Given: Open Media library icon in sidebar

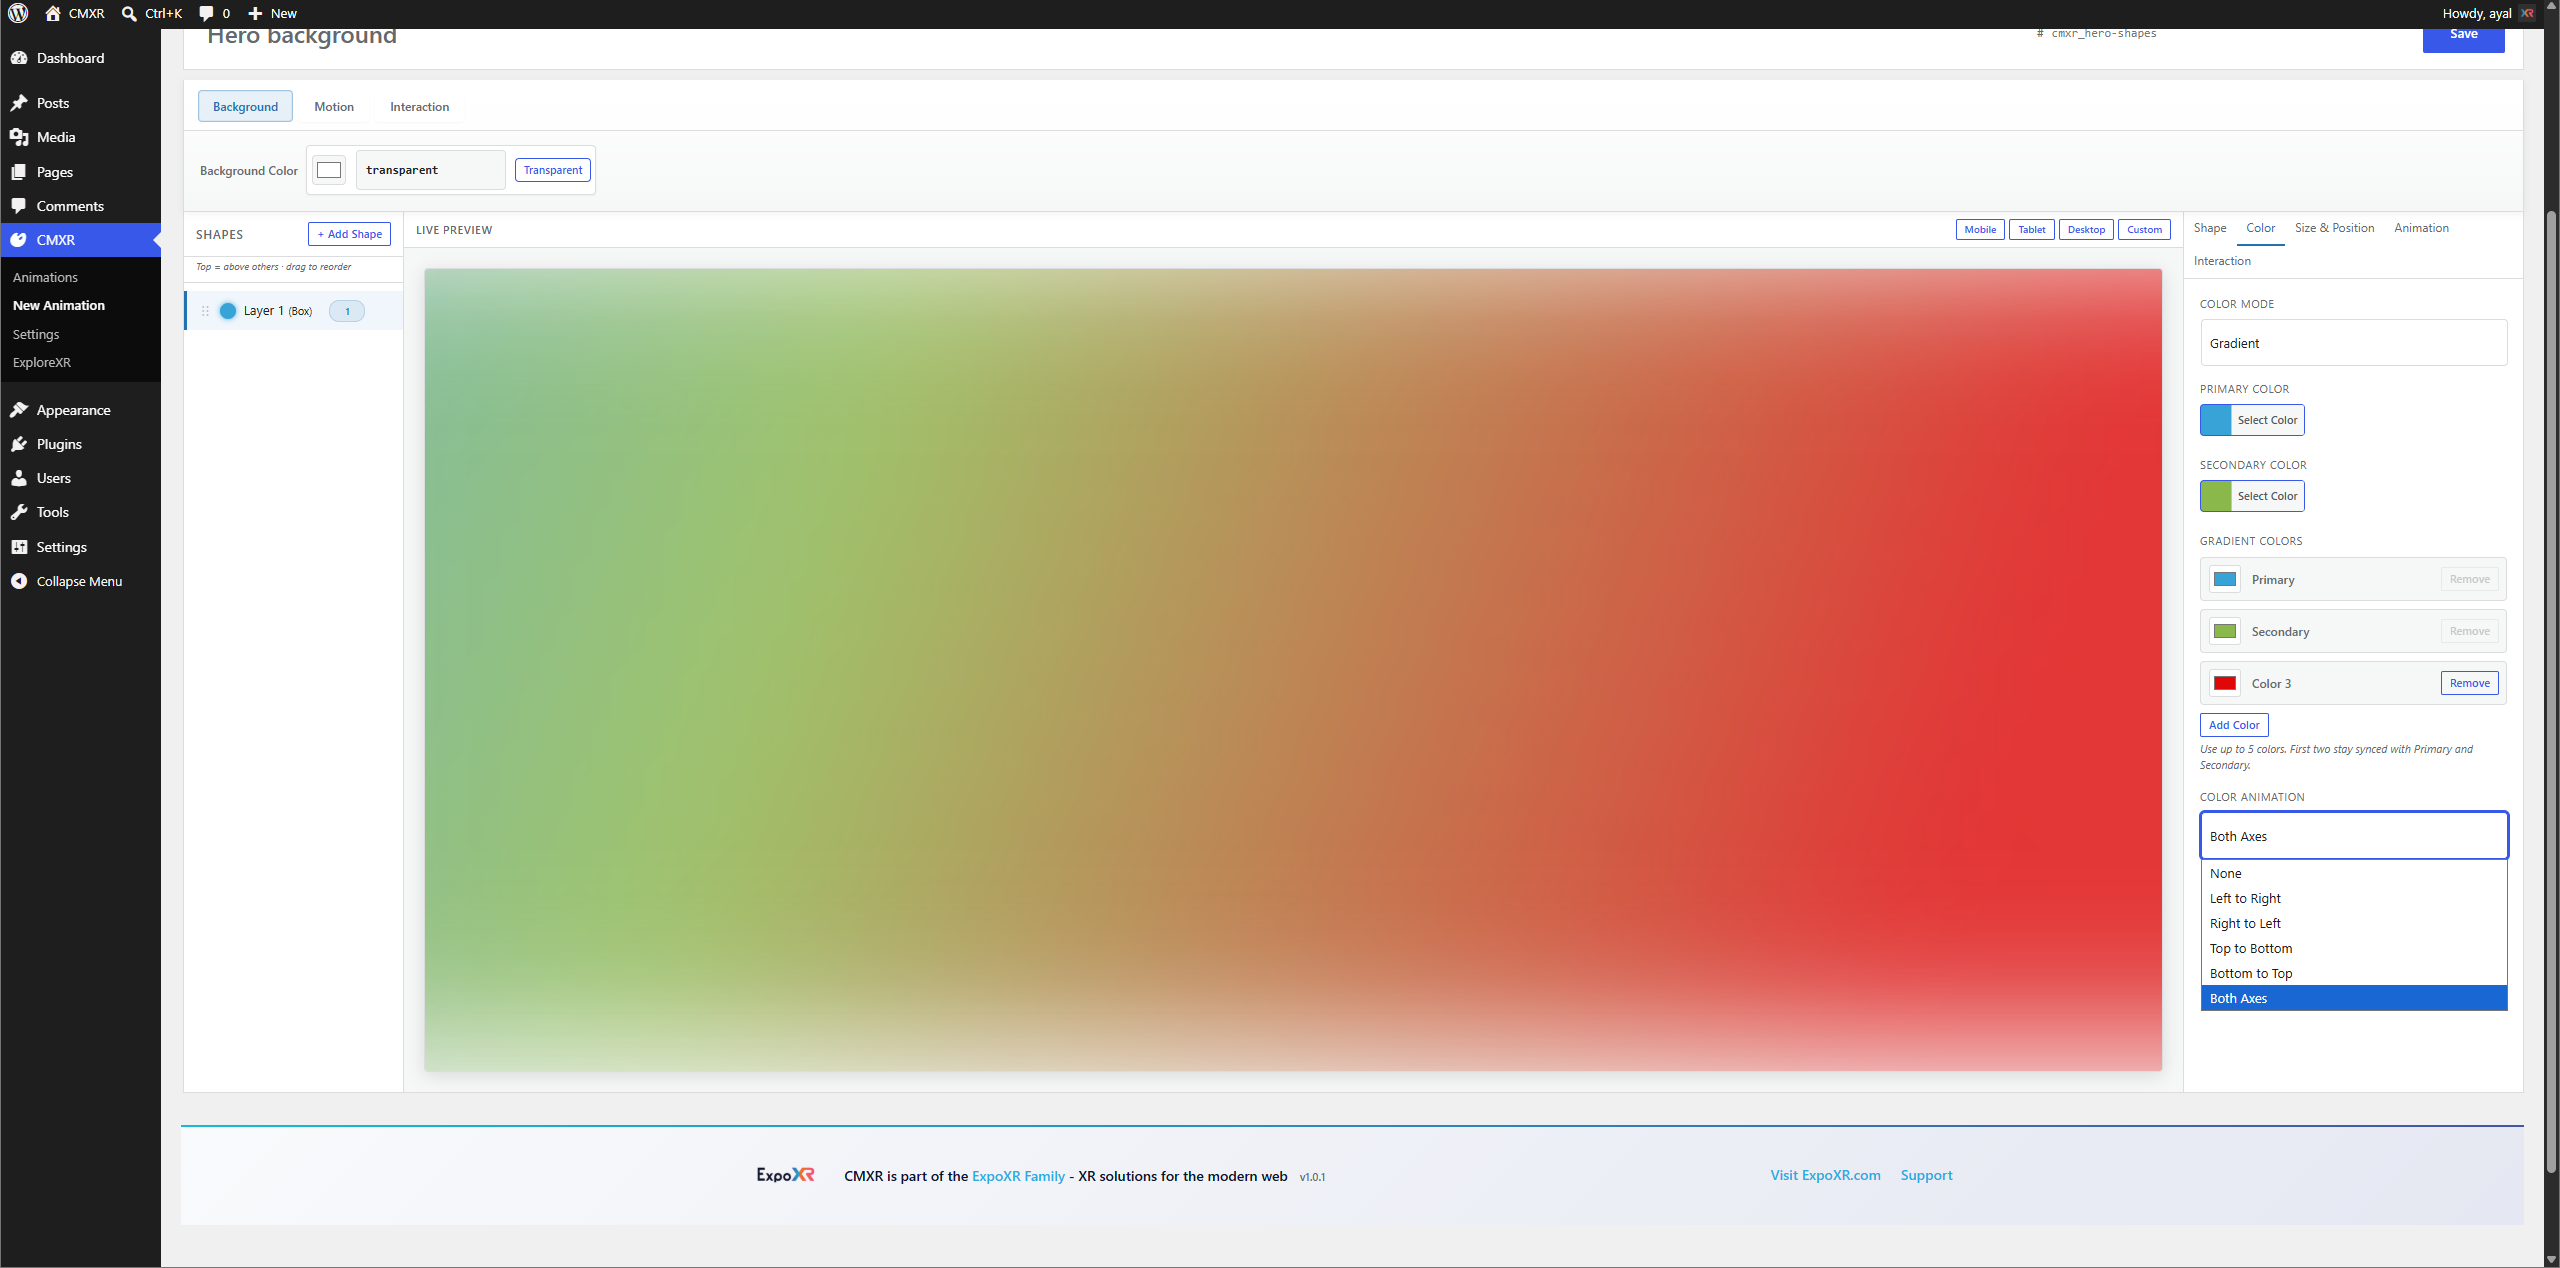Looking at the screenshot, I should pyautogui.click(x=19, y=137).
